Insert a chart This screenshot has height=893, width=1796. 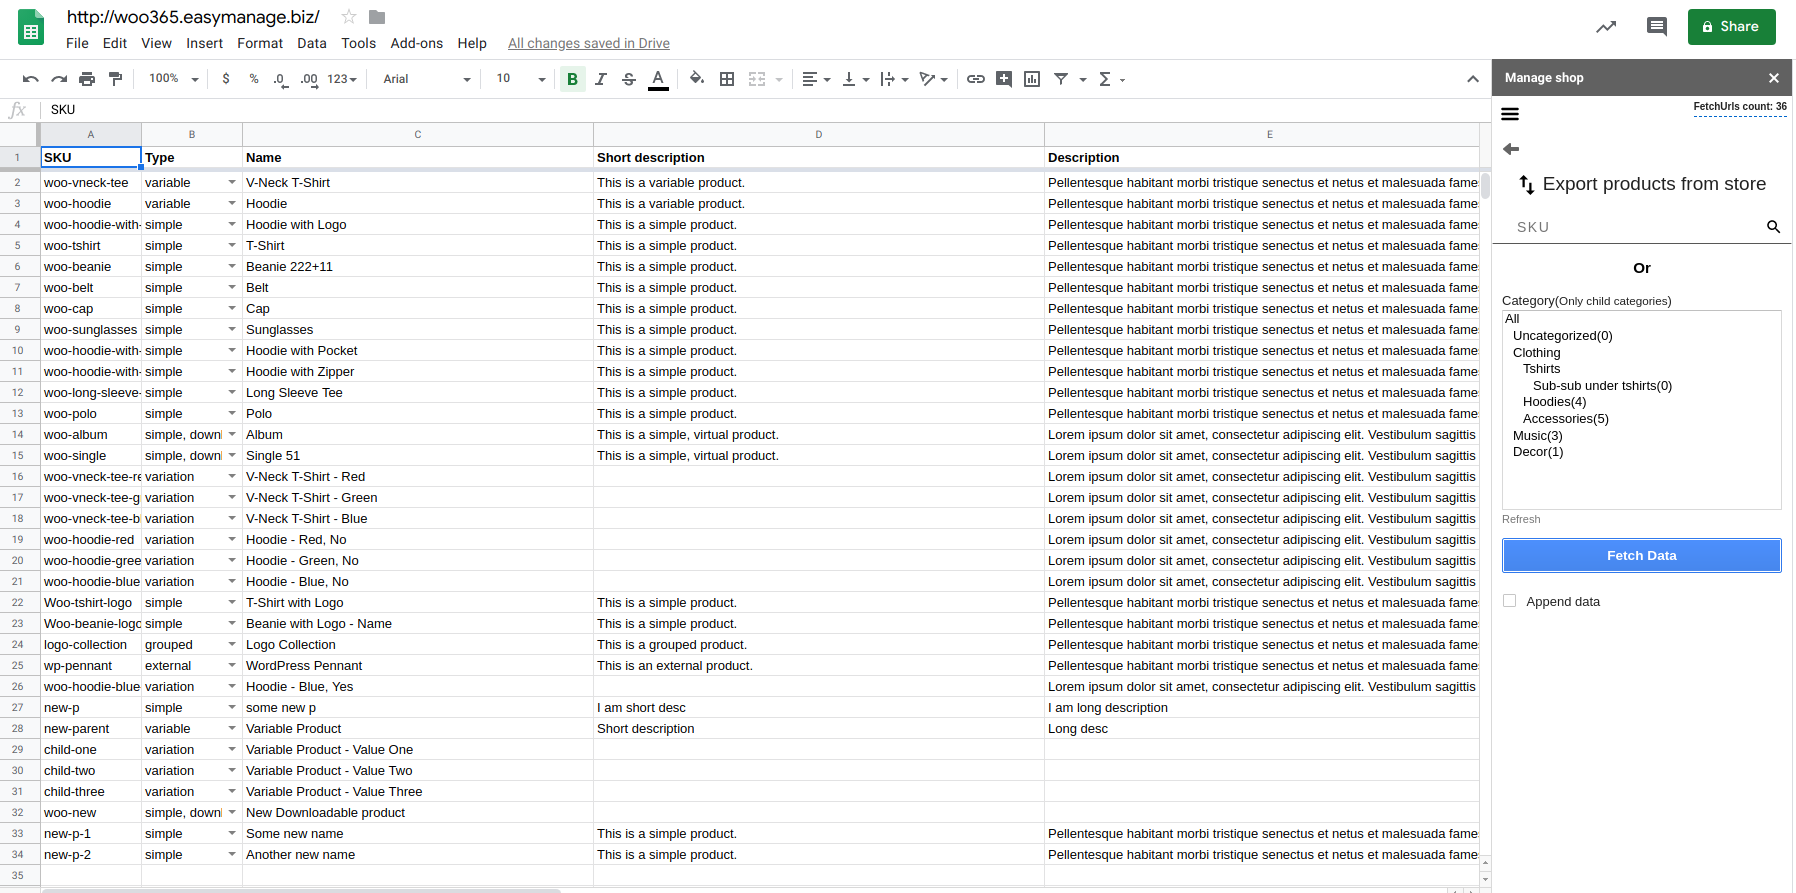1032,79
